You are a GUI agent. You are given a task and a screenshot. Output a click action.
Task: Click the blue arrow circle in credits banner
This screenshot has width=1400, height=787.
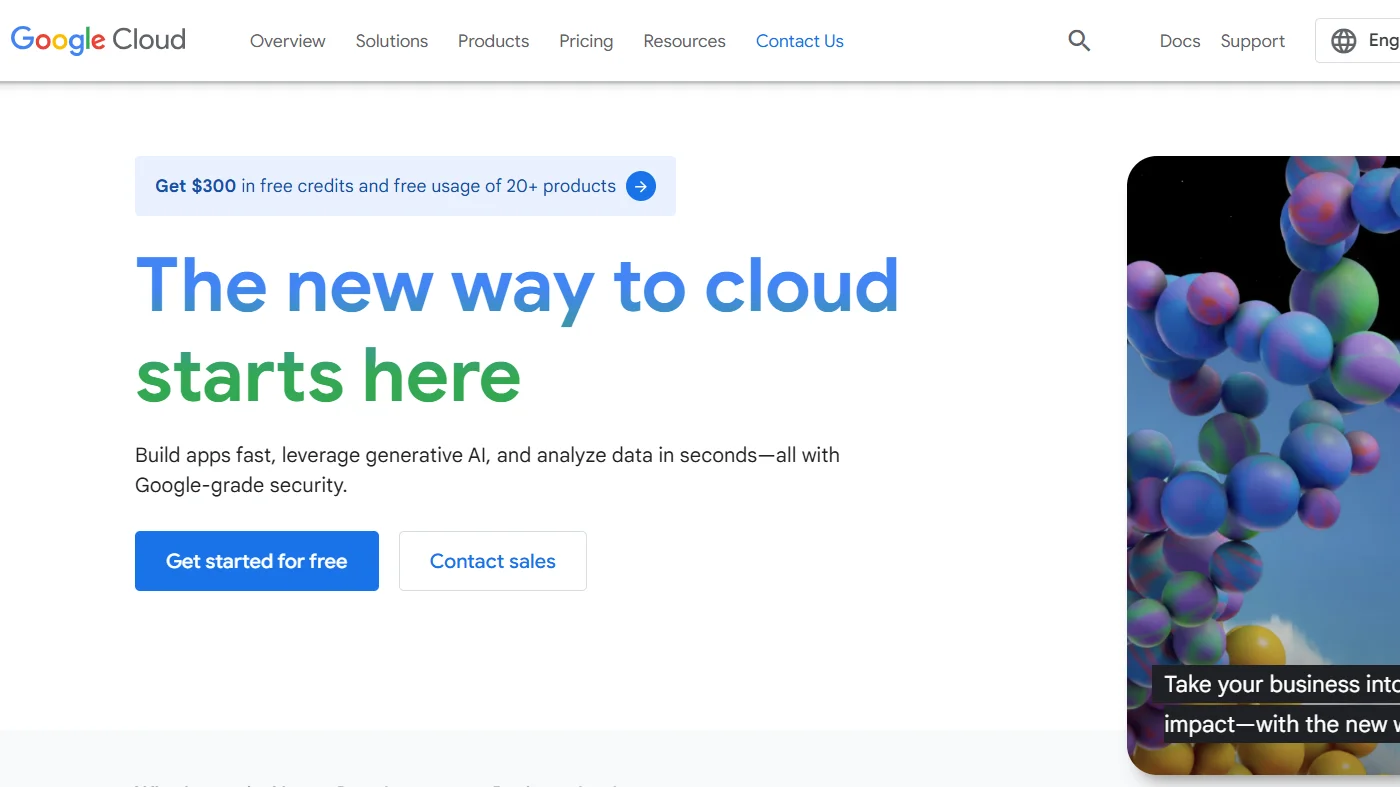641,186
